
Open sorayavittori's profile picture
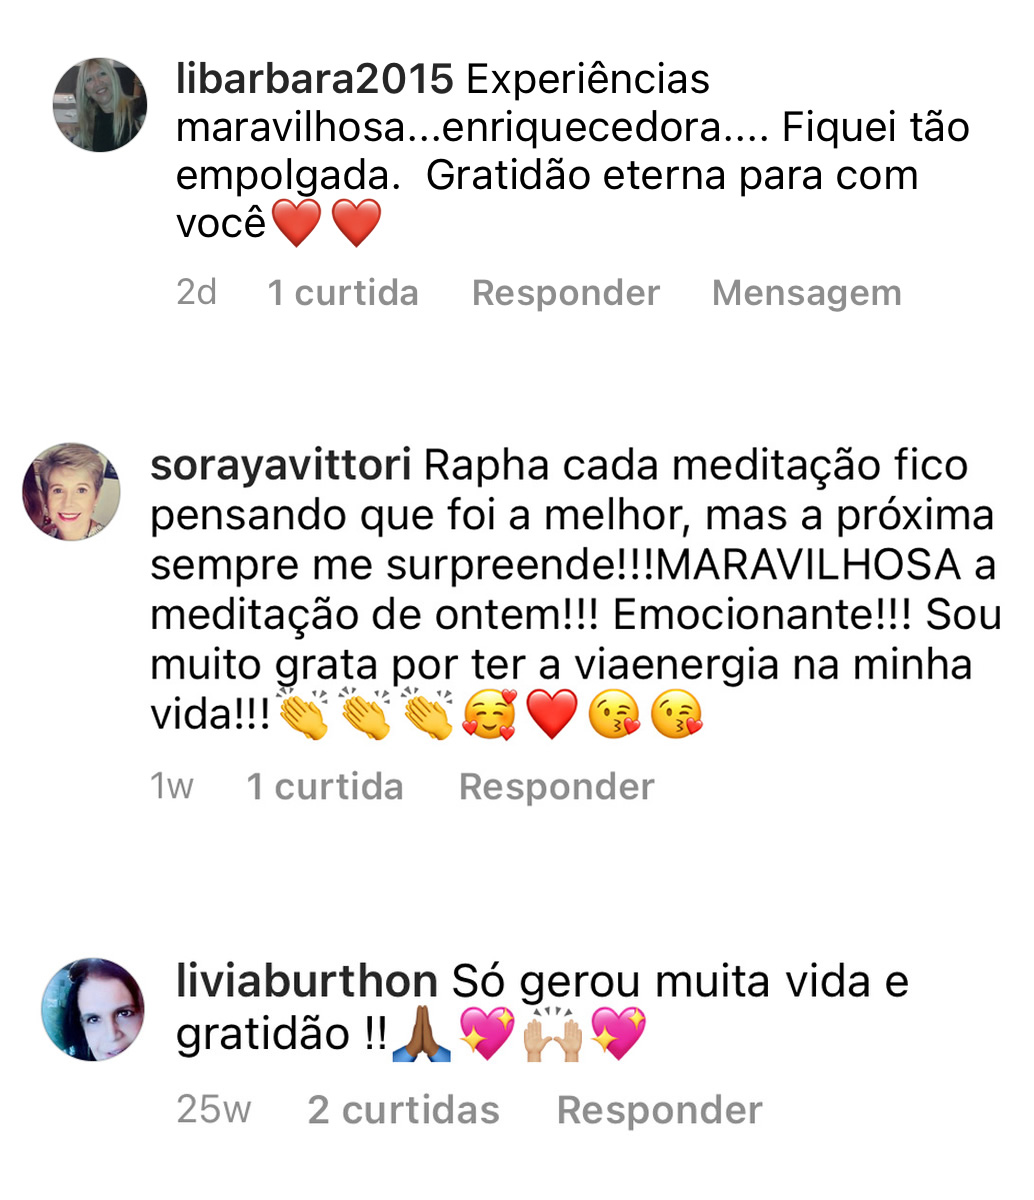point(71,492)
